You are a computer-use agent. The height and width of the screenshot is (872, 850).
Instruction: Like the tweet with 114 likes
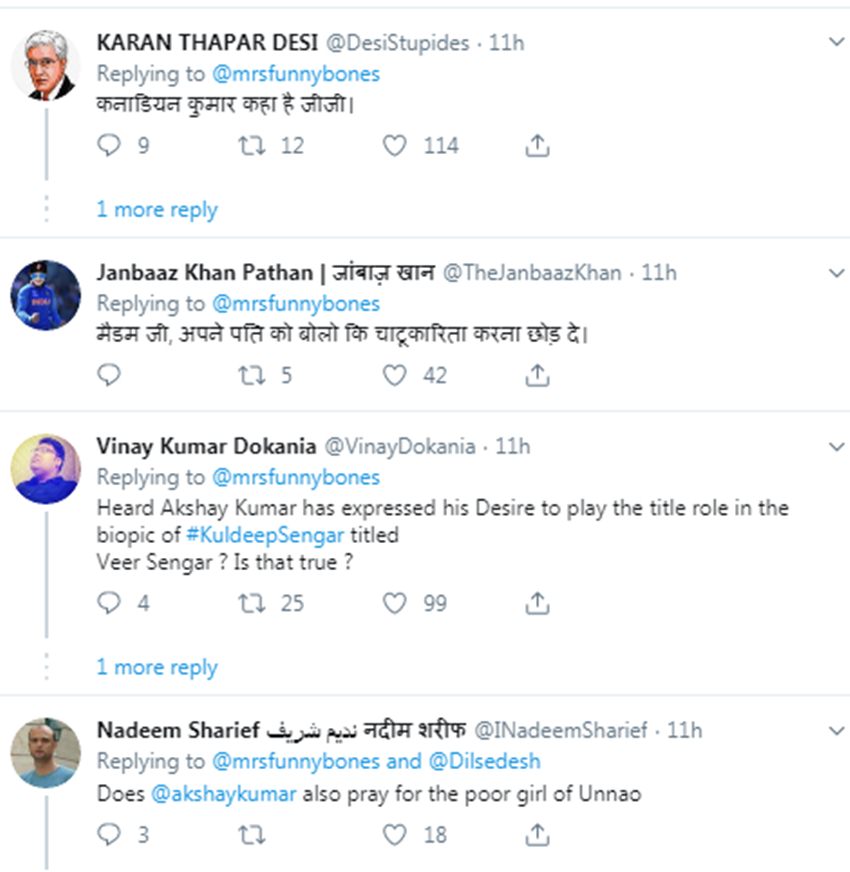[x=396, y=146]
